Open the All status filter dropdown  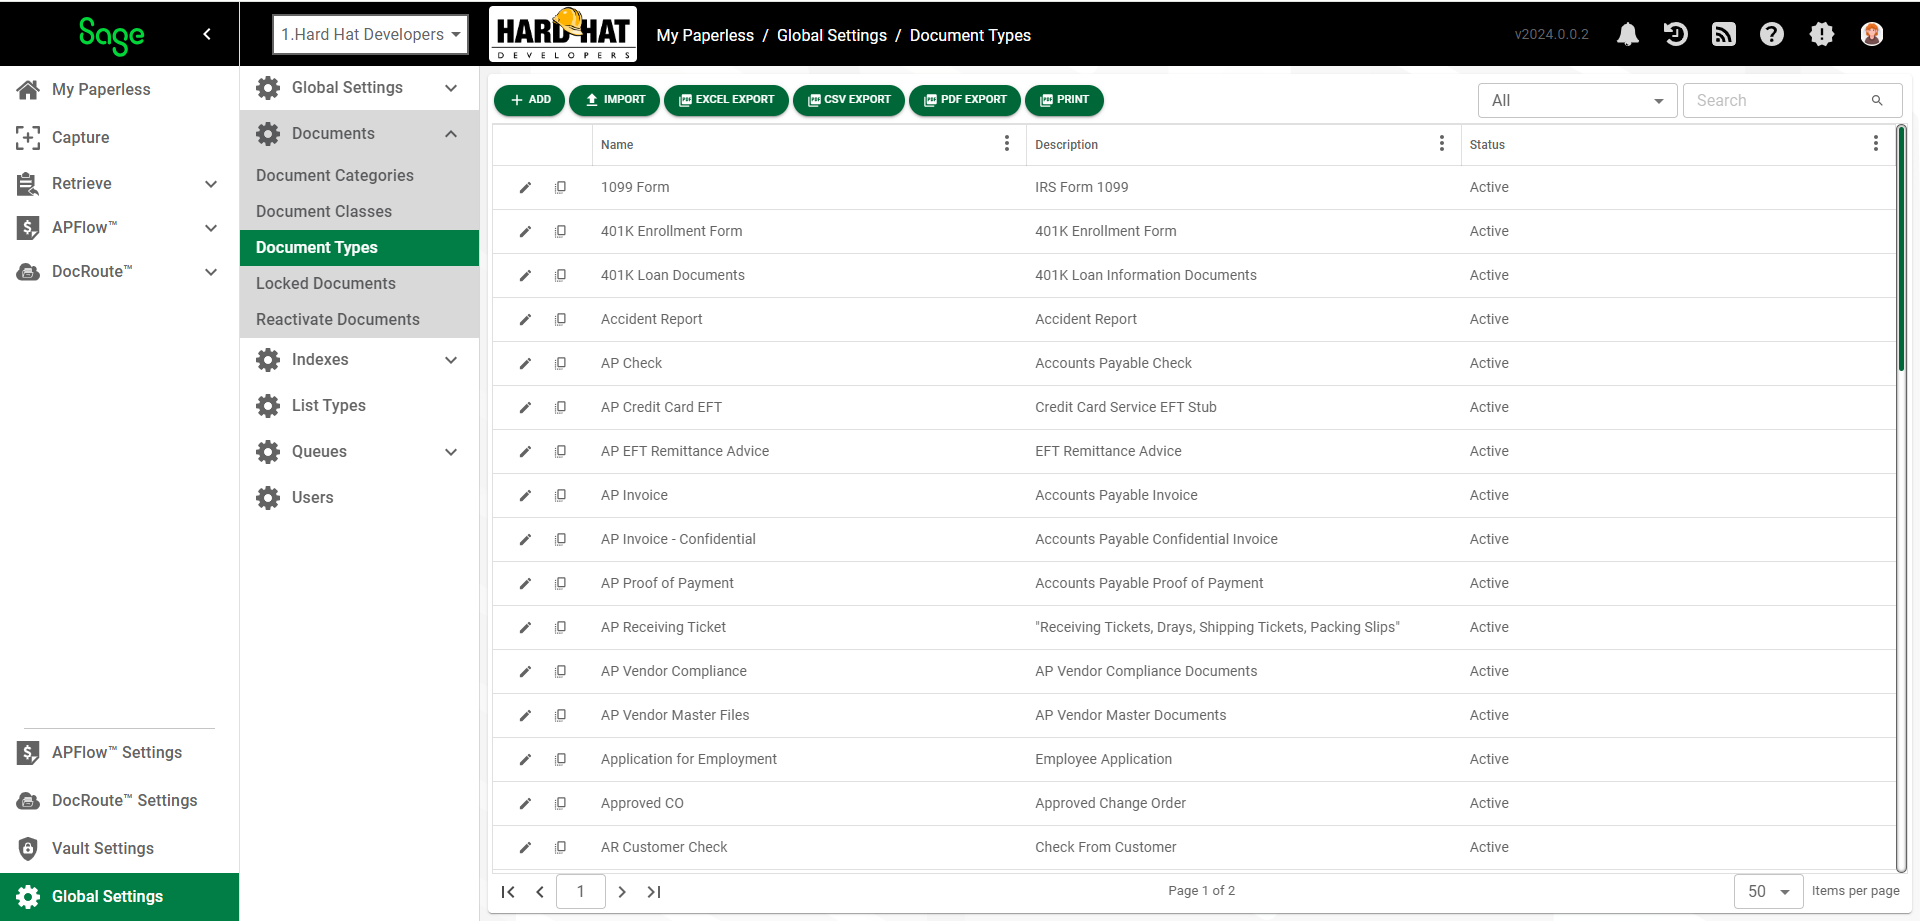point(1577,100)
